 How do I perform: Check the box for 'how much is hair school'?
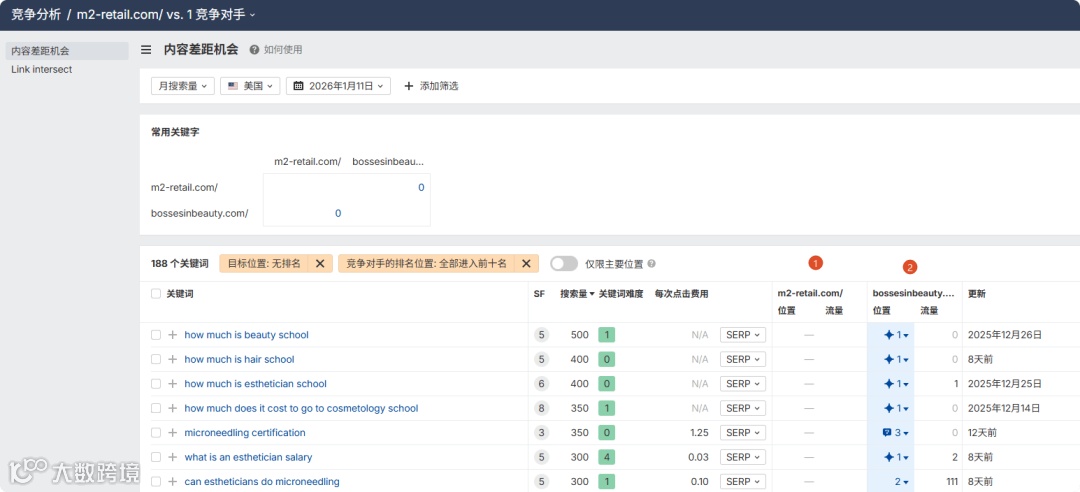coord(156,359)
